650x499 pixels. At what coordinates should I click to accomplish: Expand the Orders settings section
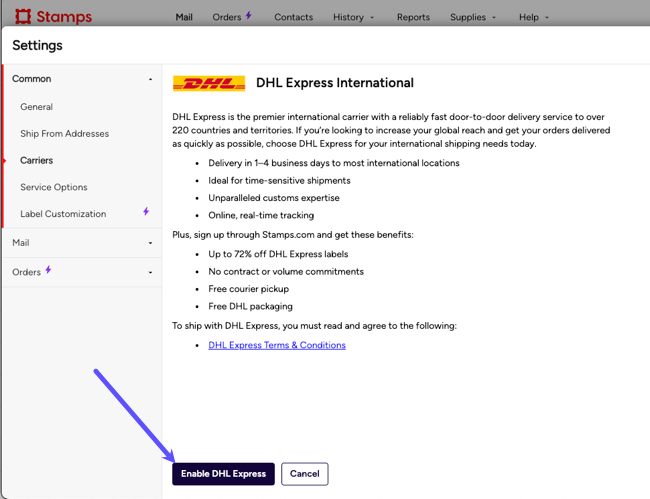pyautogui.click(x=82, y=272)
